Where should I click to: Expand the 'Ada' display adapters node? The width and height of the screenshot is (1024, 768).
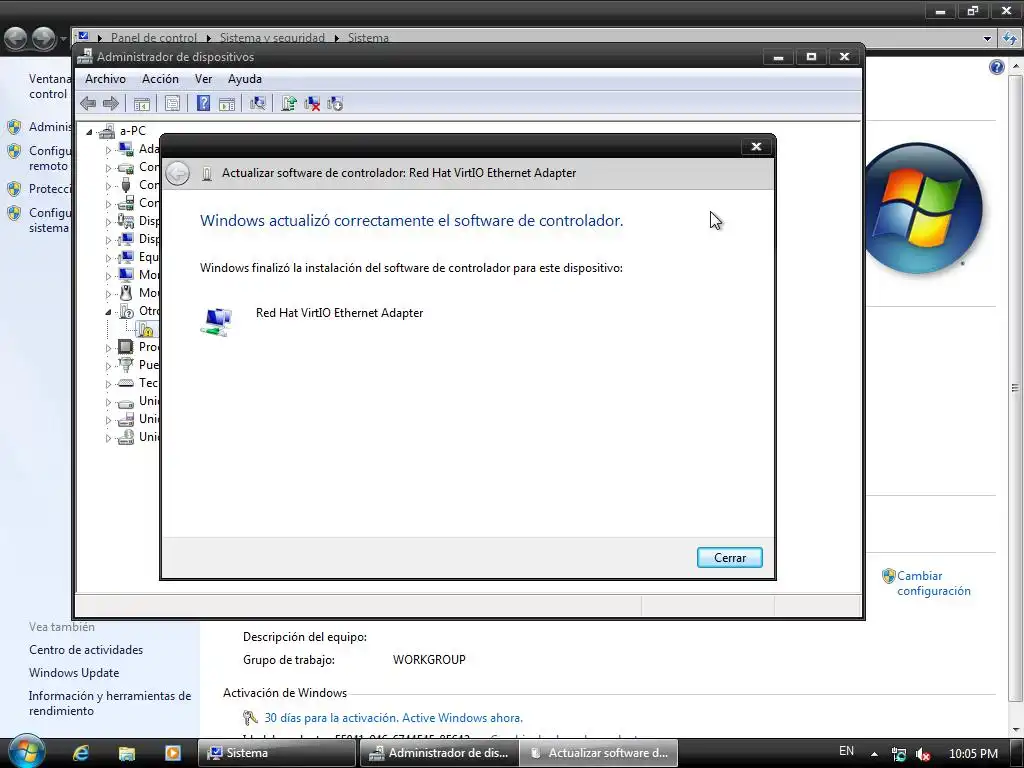point(108,150)
